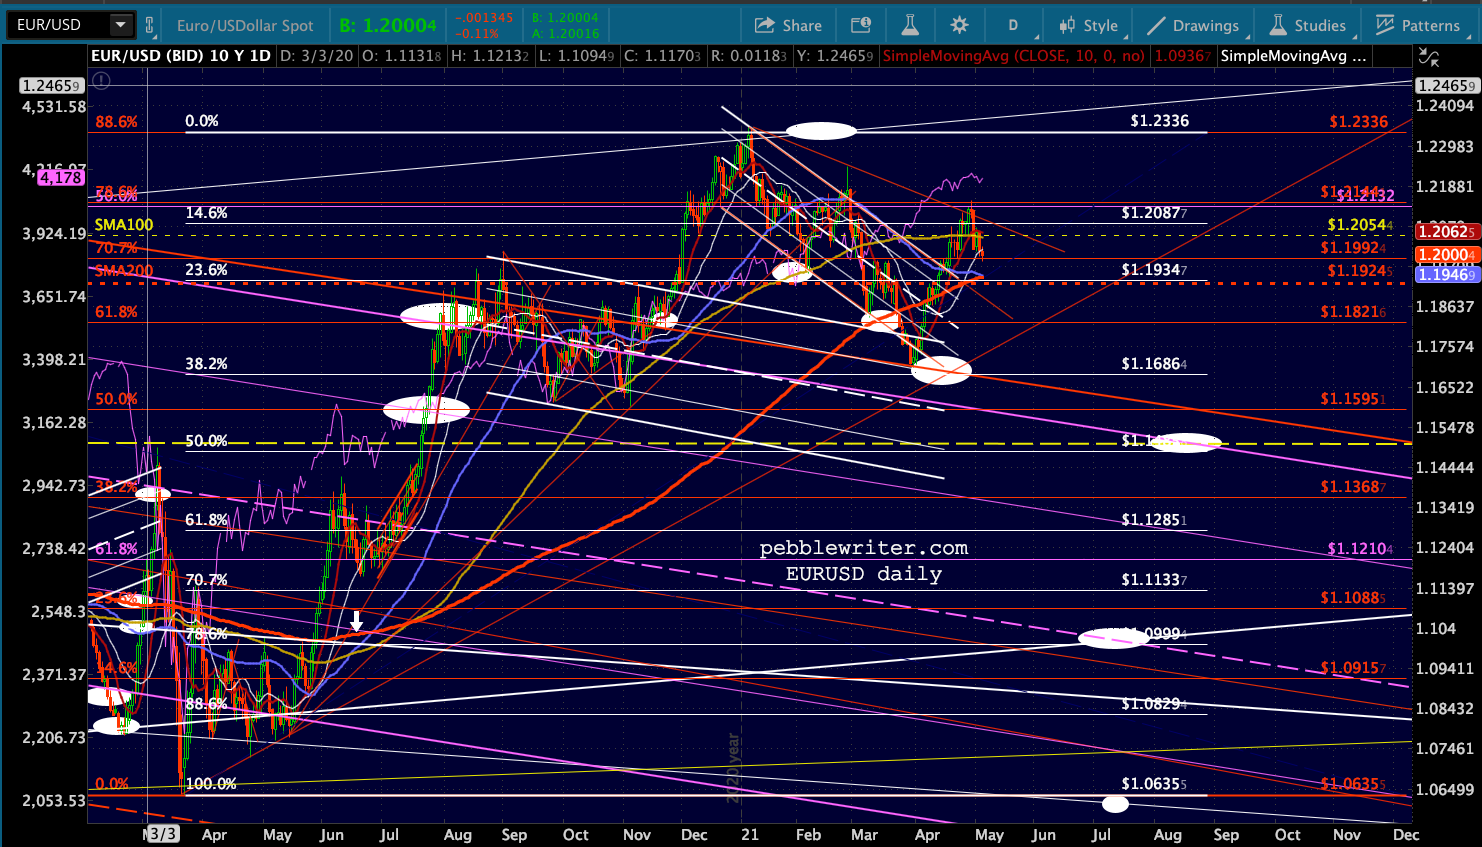Screen dimensions: 1482x847
Task: Click the 4,531.58 left axis label
Action: [53, 107]
